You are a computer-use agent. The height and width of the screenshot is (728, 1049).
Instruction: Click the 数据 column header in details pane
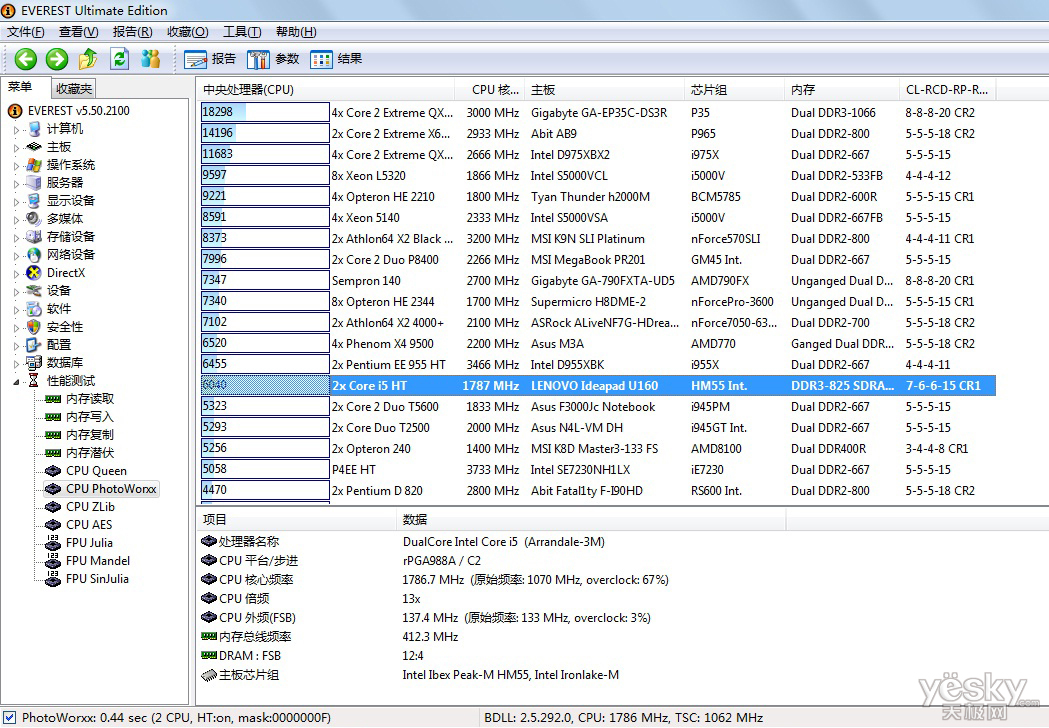coord(591,520)
